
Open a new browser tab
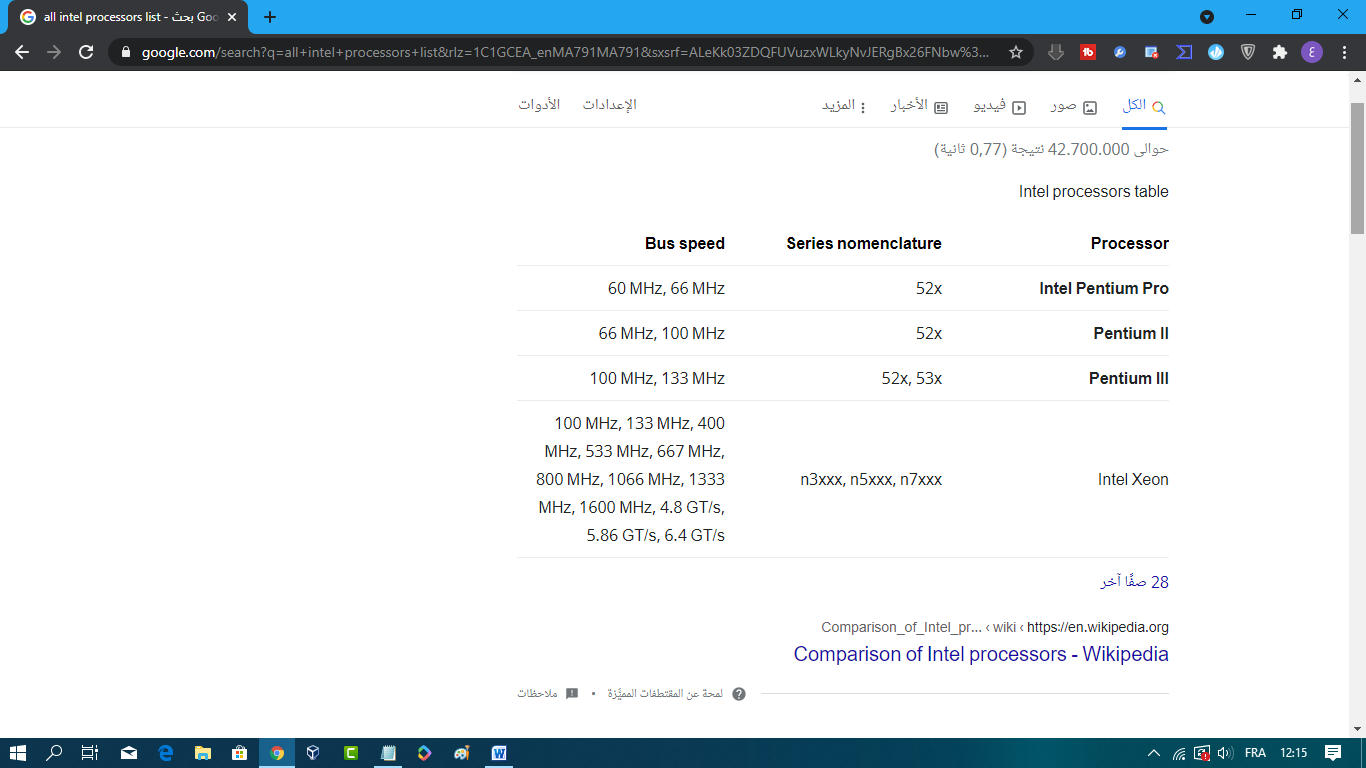pos(270,17)
